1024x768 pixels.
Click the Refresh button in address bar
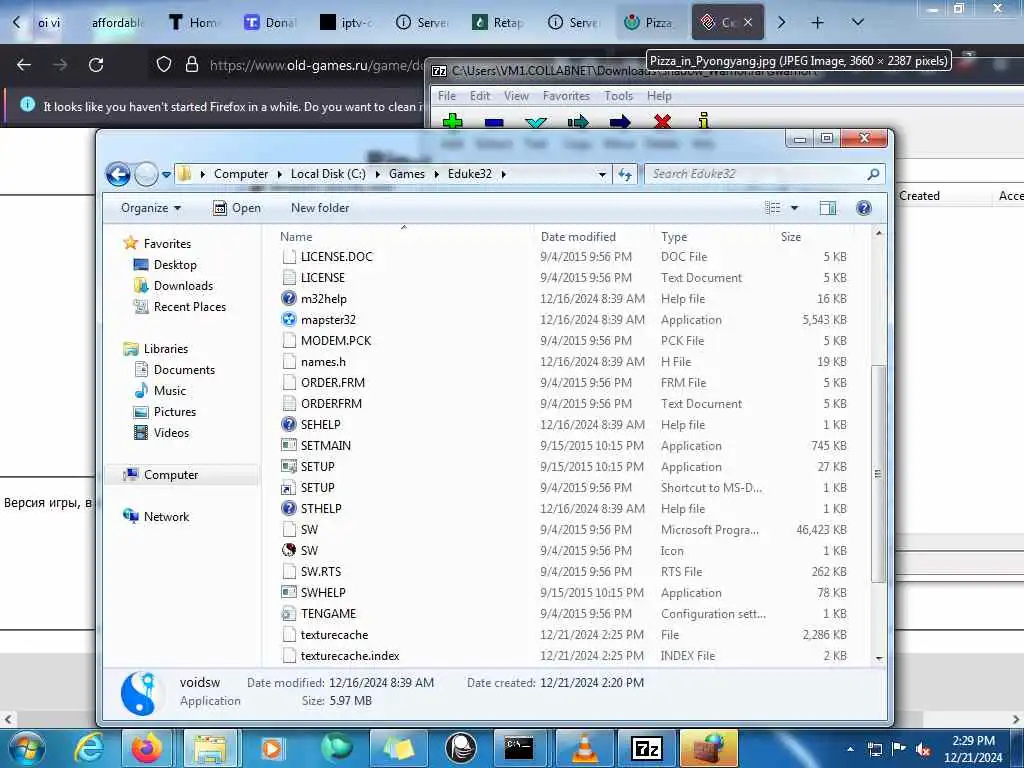click(x=625, y=174)
